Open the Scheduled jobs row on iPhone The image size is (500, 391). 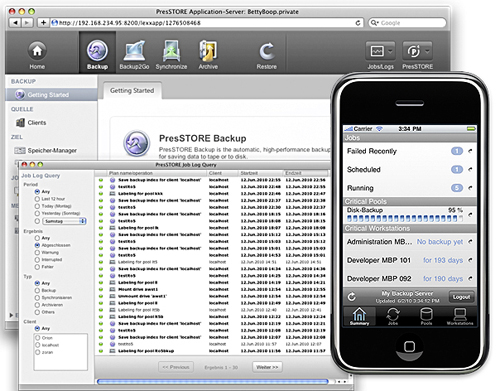[410, 170]
